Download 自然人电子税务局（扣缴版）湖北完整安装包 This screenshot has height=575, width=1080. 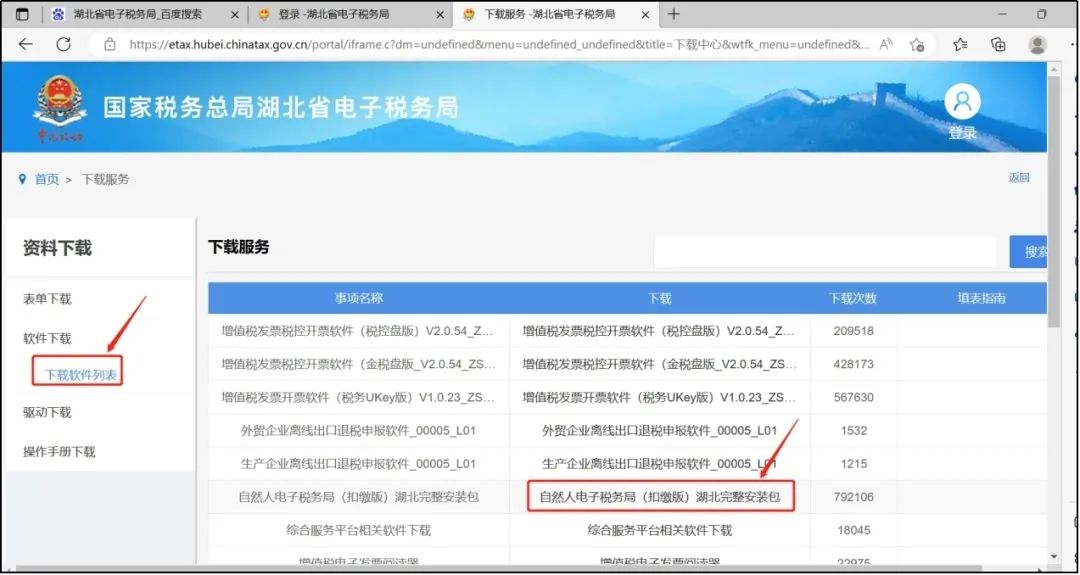660,496
